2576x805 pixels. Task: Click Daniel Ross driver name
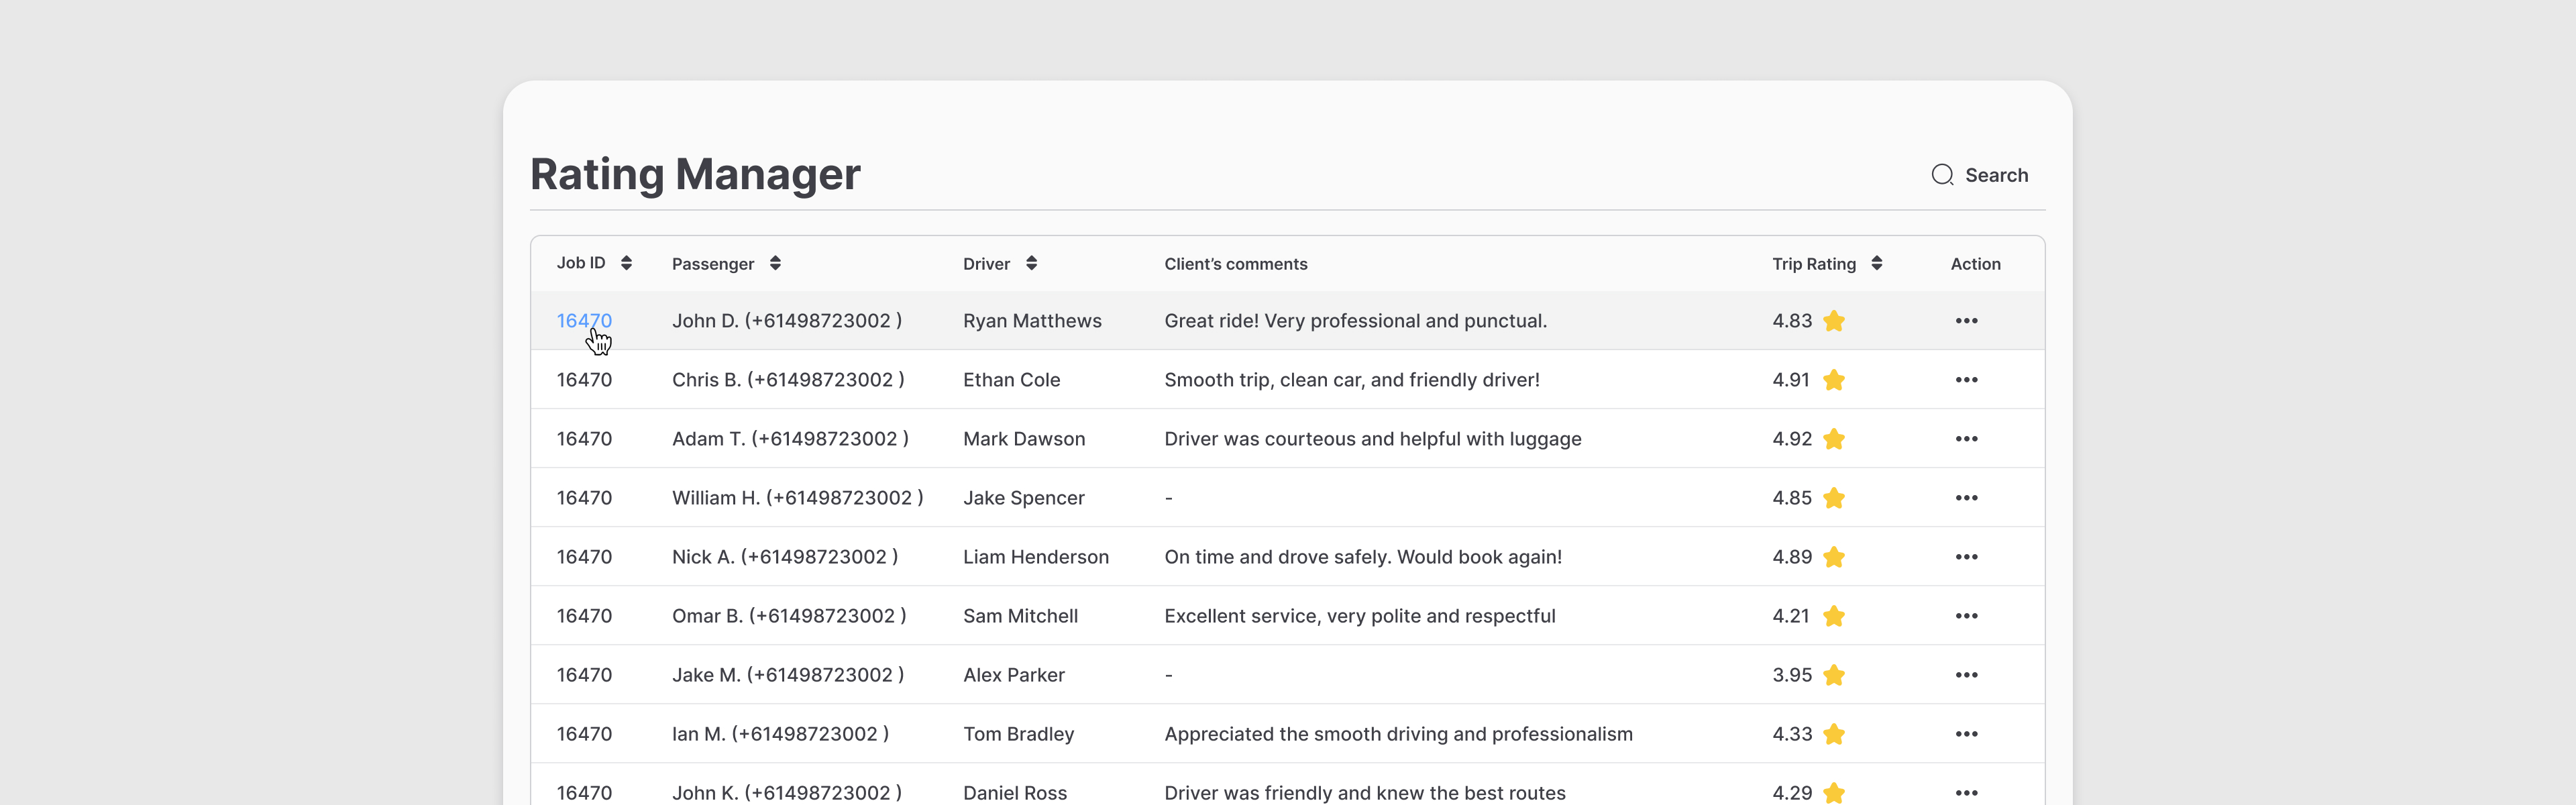point(1014,792)
